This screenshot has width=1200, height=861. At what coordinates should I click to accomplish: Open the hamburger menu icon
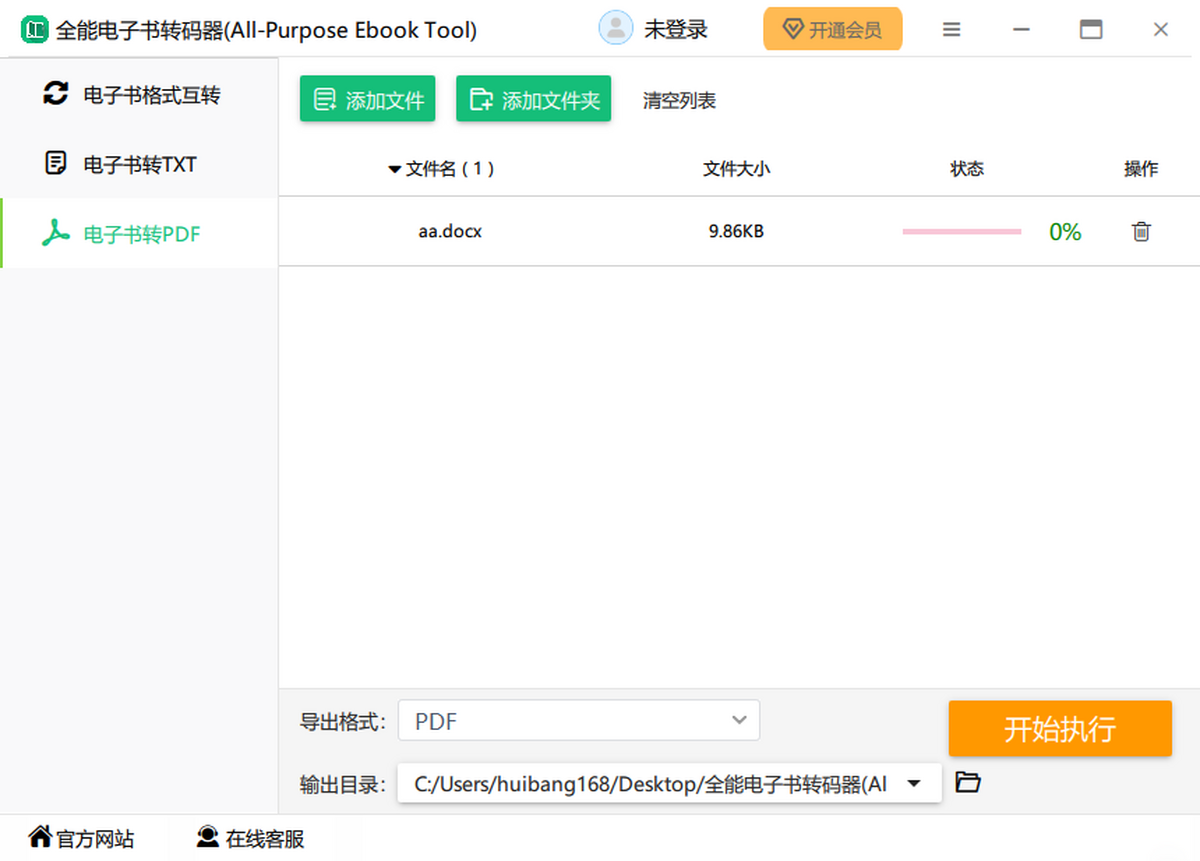[951, 30]
